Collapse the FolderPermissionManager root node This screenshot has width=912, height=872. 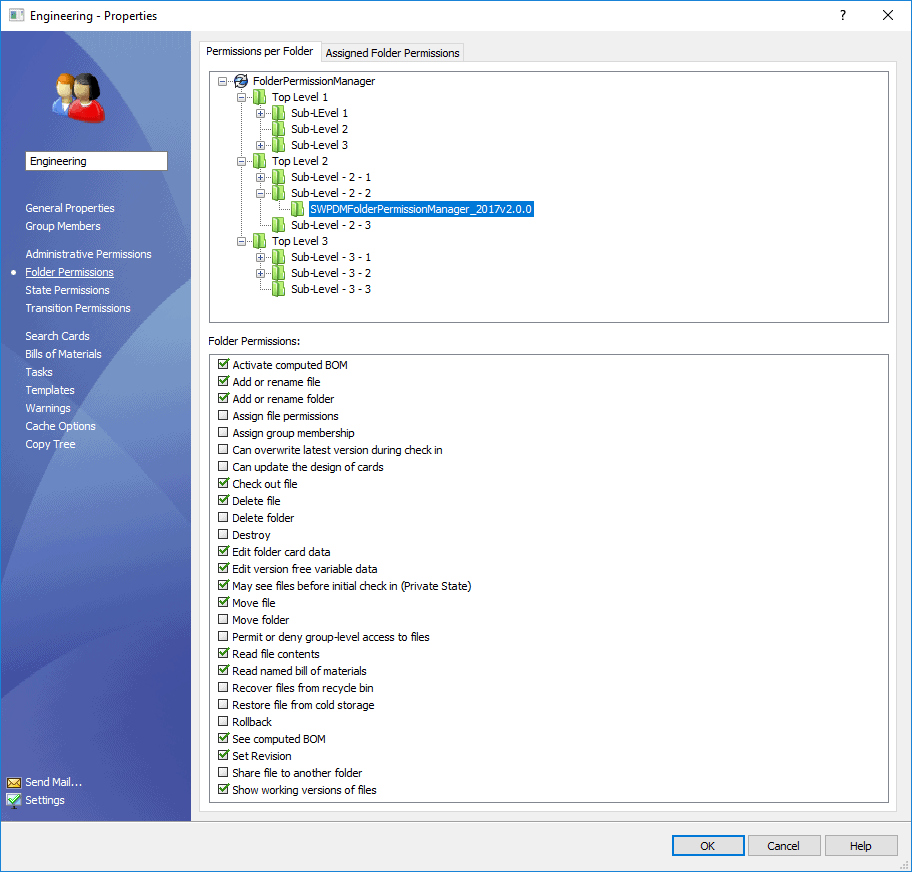tap(222, 81)
